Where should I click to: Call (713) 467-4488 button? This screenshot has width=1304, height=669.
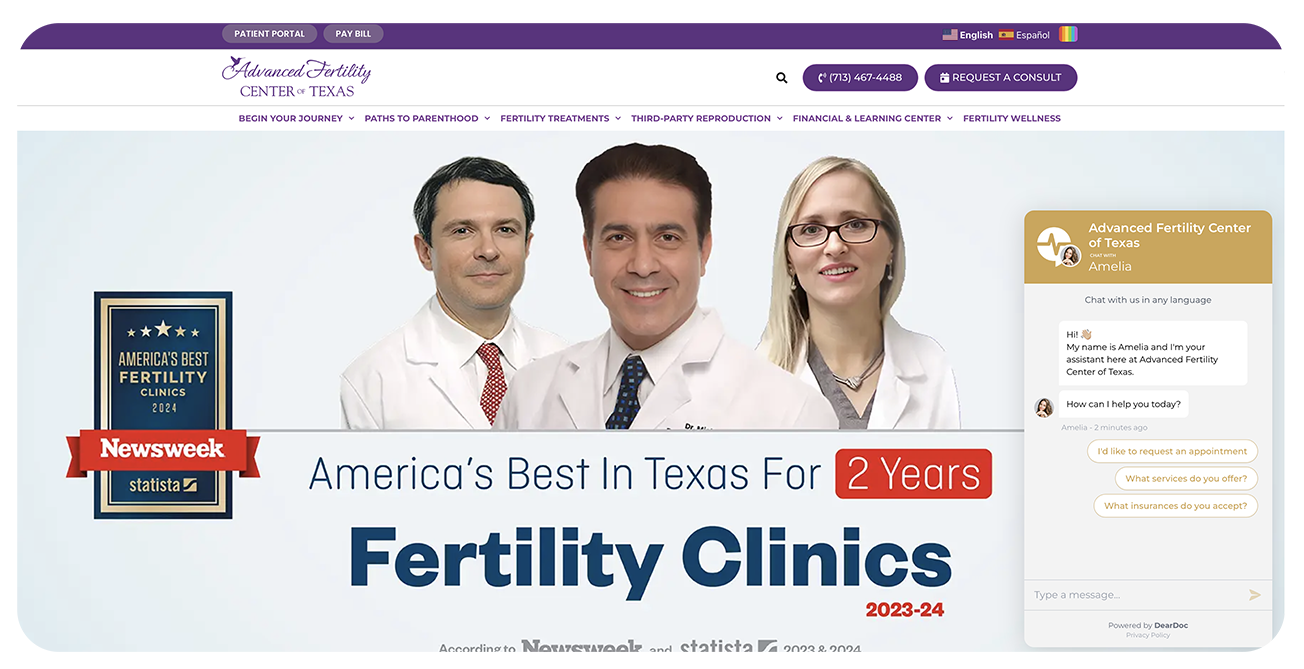860,78
